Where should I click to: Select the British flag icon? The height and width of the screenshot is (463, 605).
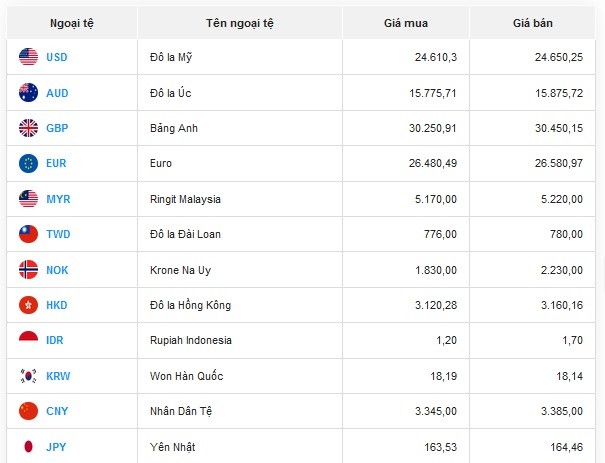[28, 128]
